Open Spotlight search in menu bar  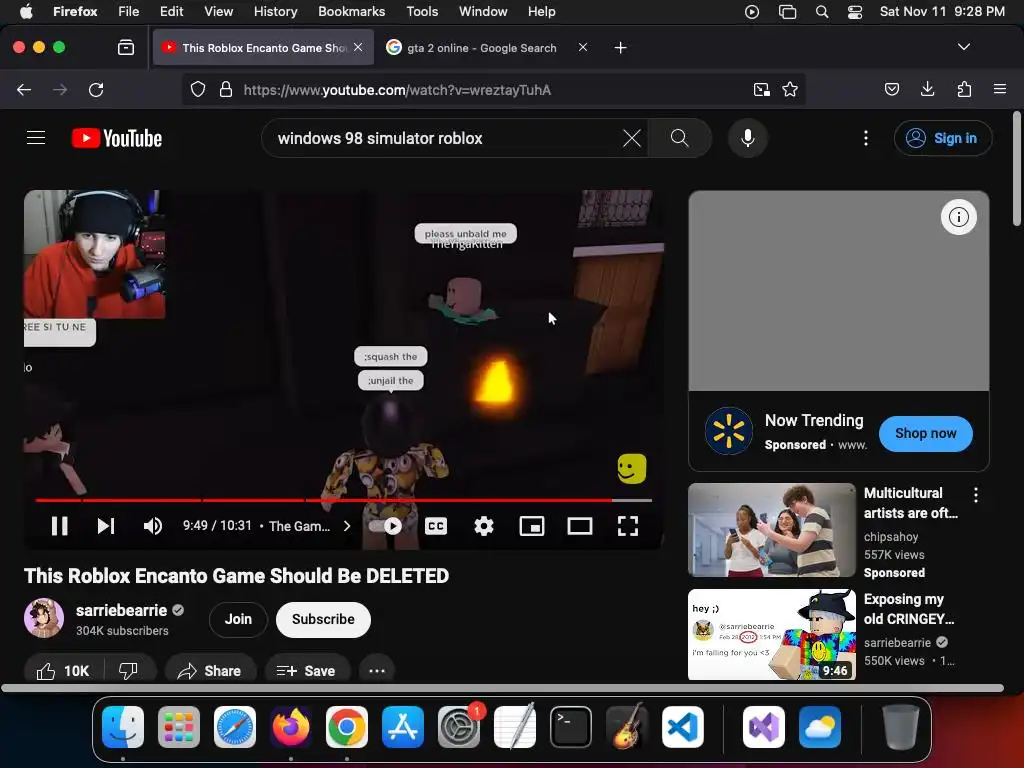tap(822, 12)
